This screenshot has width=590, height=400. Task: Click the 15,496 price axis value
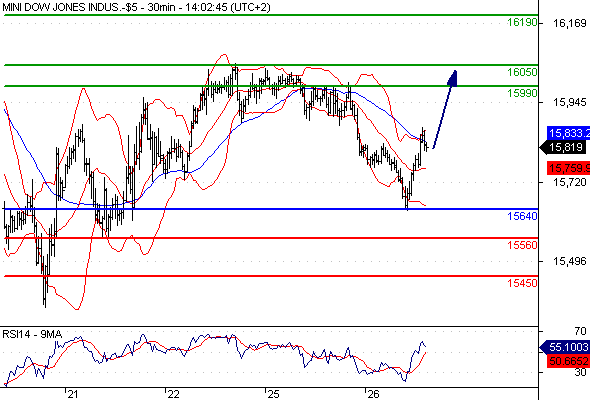[570, 261]
